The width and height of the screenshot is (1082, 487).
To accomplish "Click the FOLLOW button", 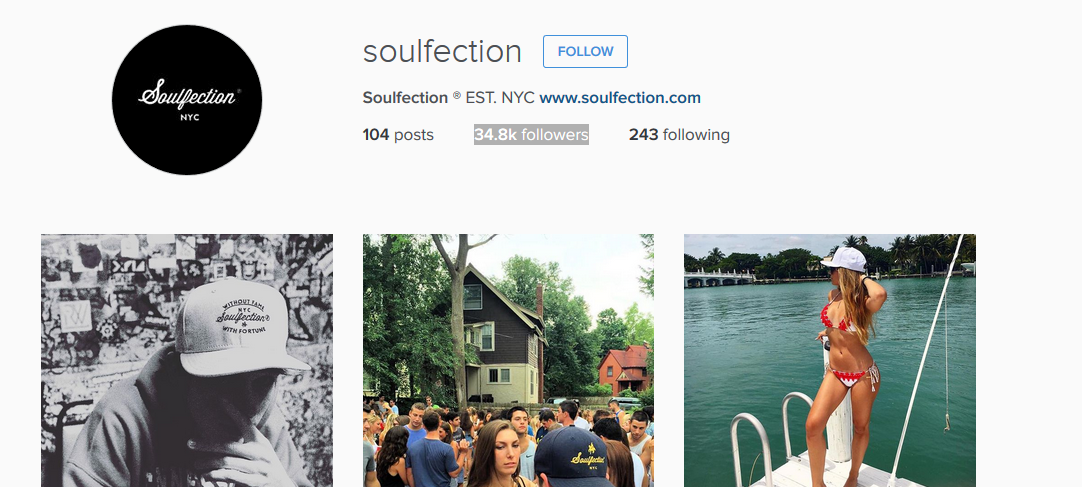I will tap(585, 52).
